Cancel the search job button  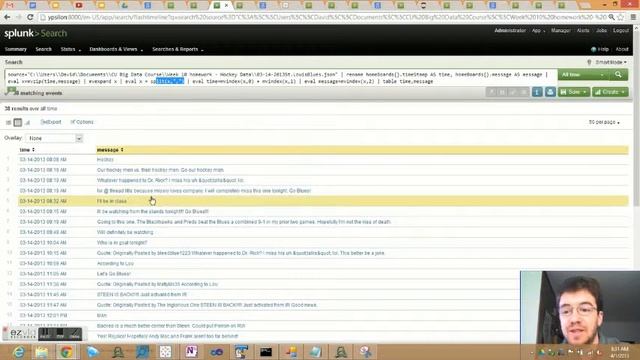524,92
